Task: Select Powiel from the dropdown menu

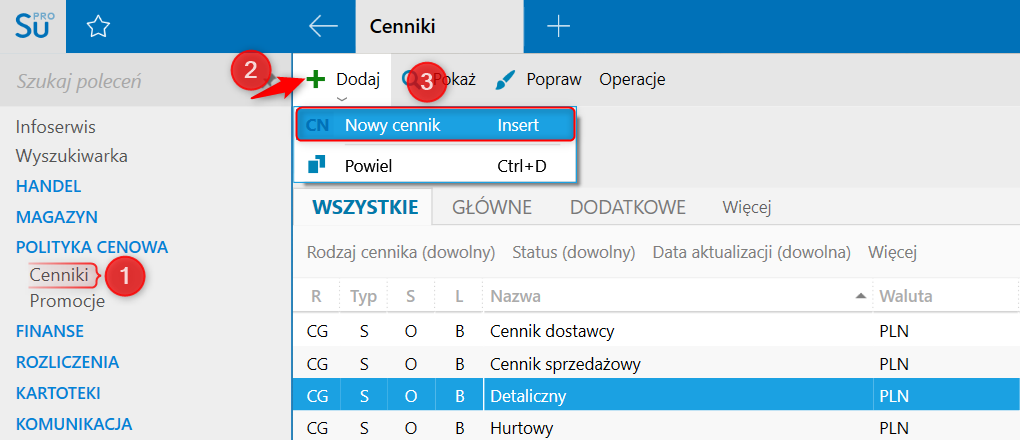Action: point(369,165)
